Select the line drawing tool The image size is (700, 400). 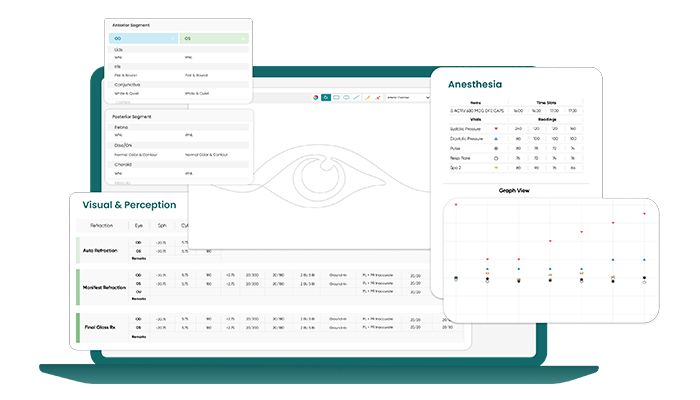click(x=356, y=97)
